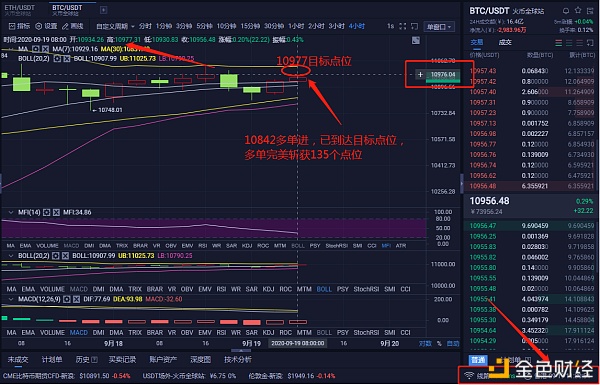The width and height of the screenshot is (600, 385).
Task: Click the plus crosshair marker on price axis
Action: click(x=420, y=74)
